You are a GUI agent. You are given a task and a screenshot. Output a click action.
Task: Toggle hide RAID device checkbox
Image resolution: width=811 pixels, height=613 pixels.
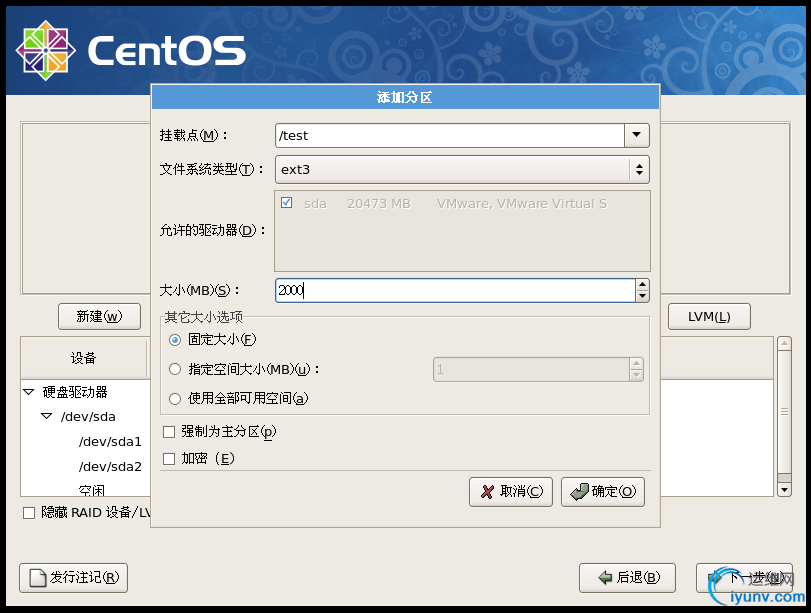(x=29, y=513)
